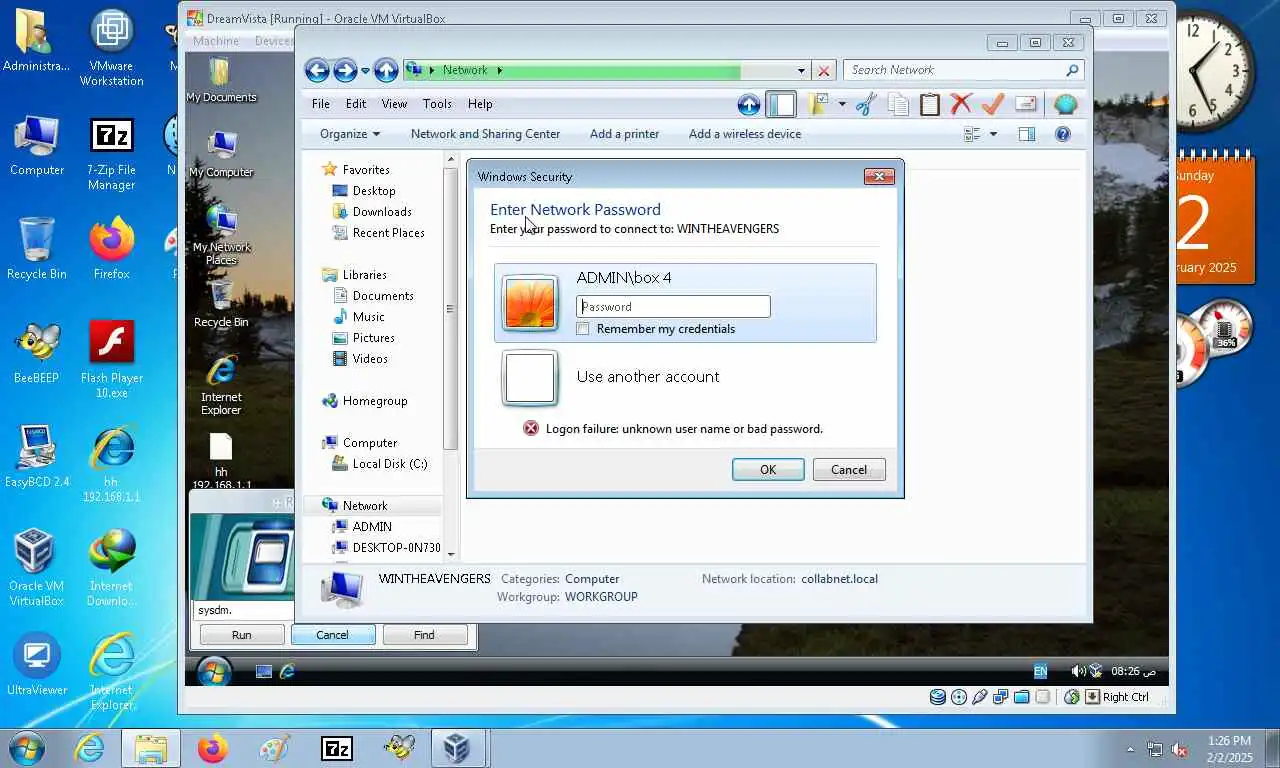Click the change view icon
This screenshot has width=1280, height=768.
pyautogui.click(x=972, y=134)
